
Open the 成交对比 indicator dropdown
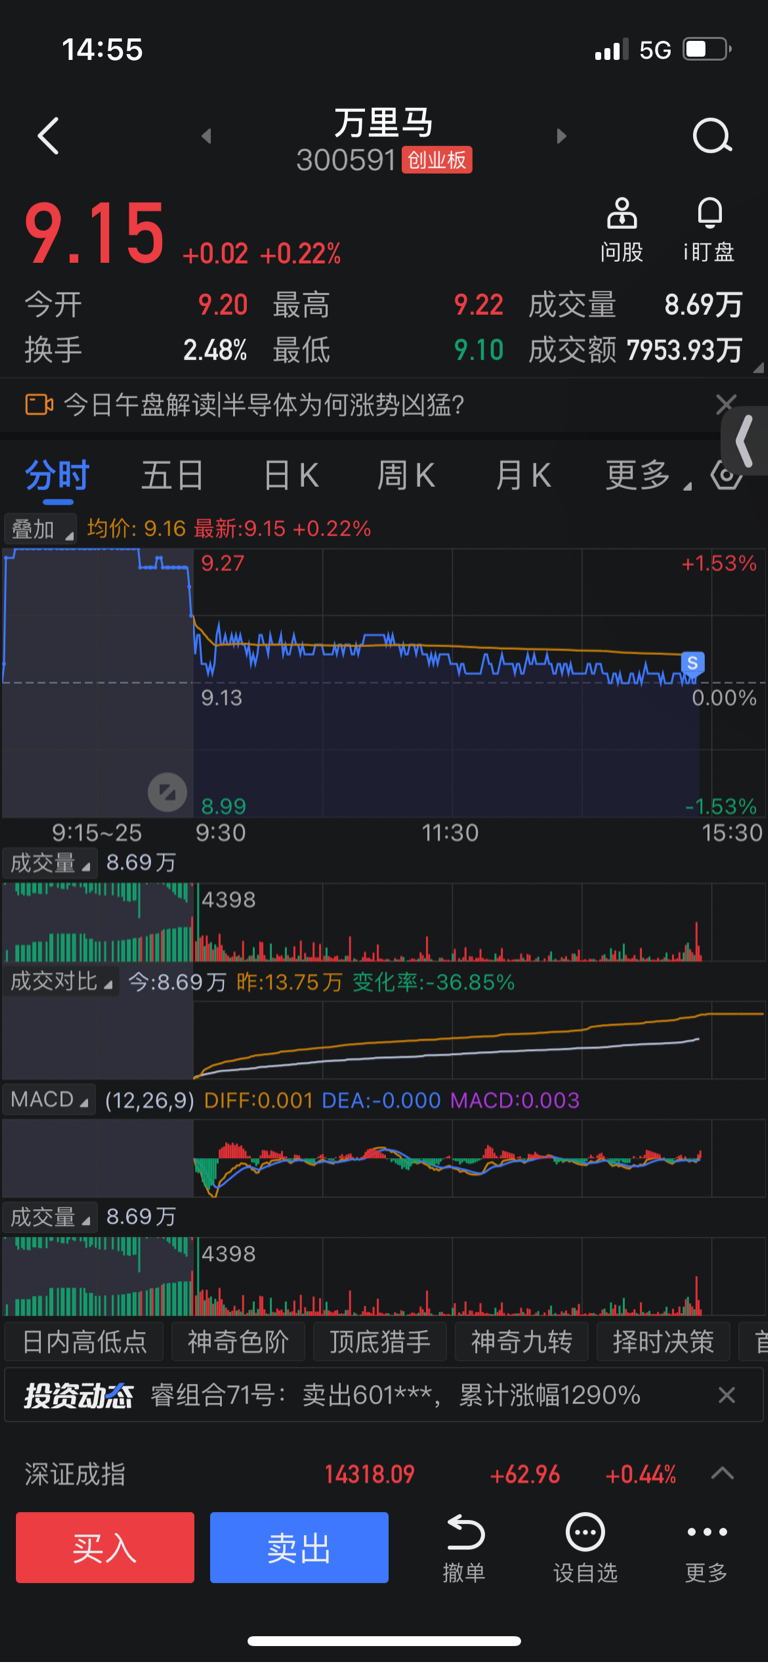point(60,982)
